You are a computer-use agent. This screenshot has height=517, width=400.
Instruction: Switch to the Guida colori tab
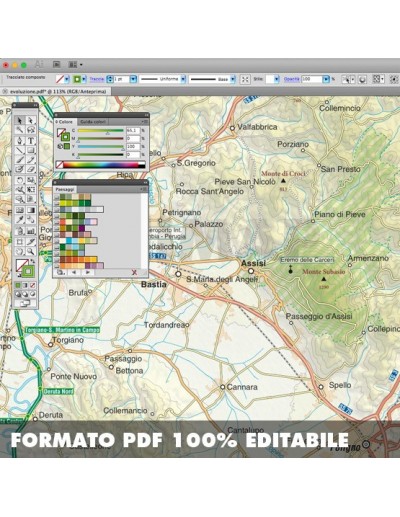pos(93,122)
